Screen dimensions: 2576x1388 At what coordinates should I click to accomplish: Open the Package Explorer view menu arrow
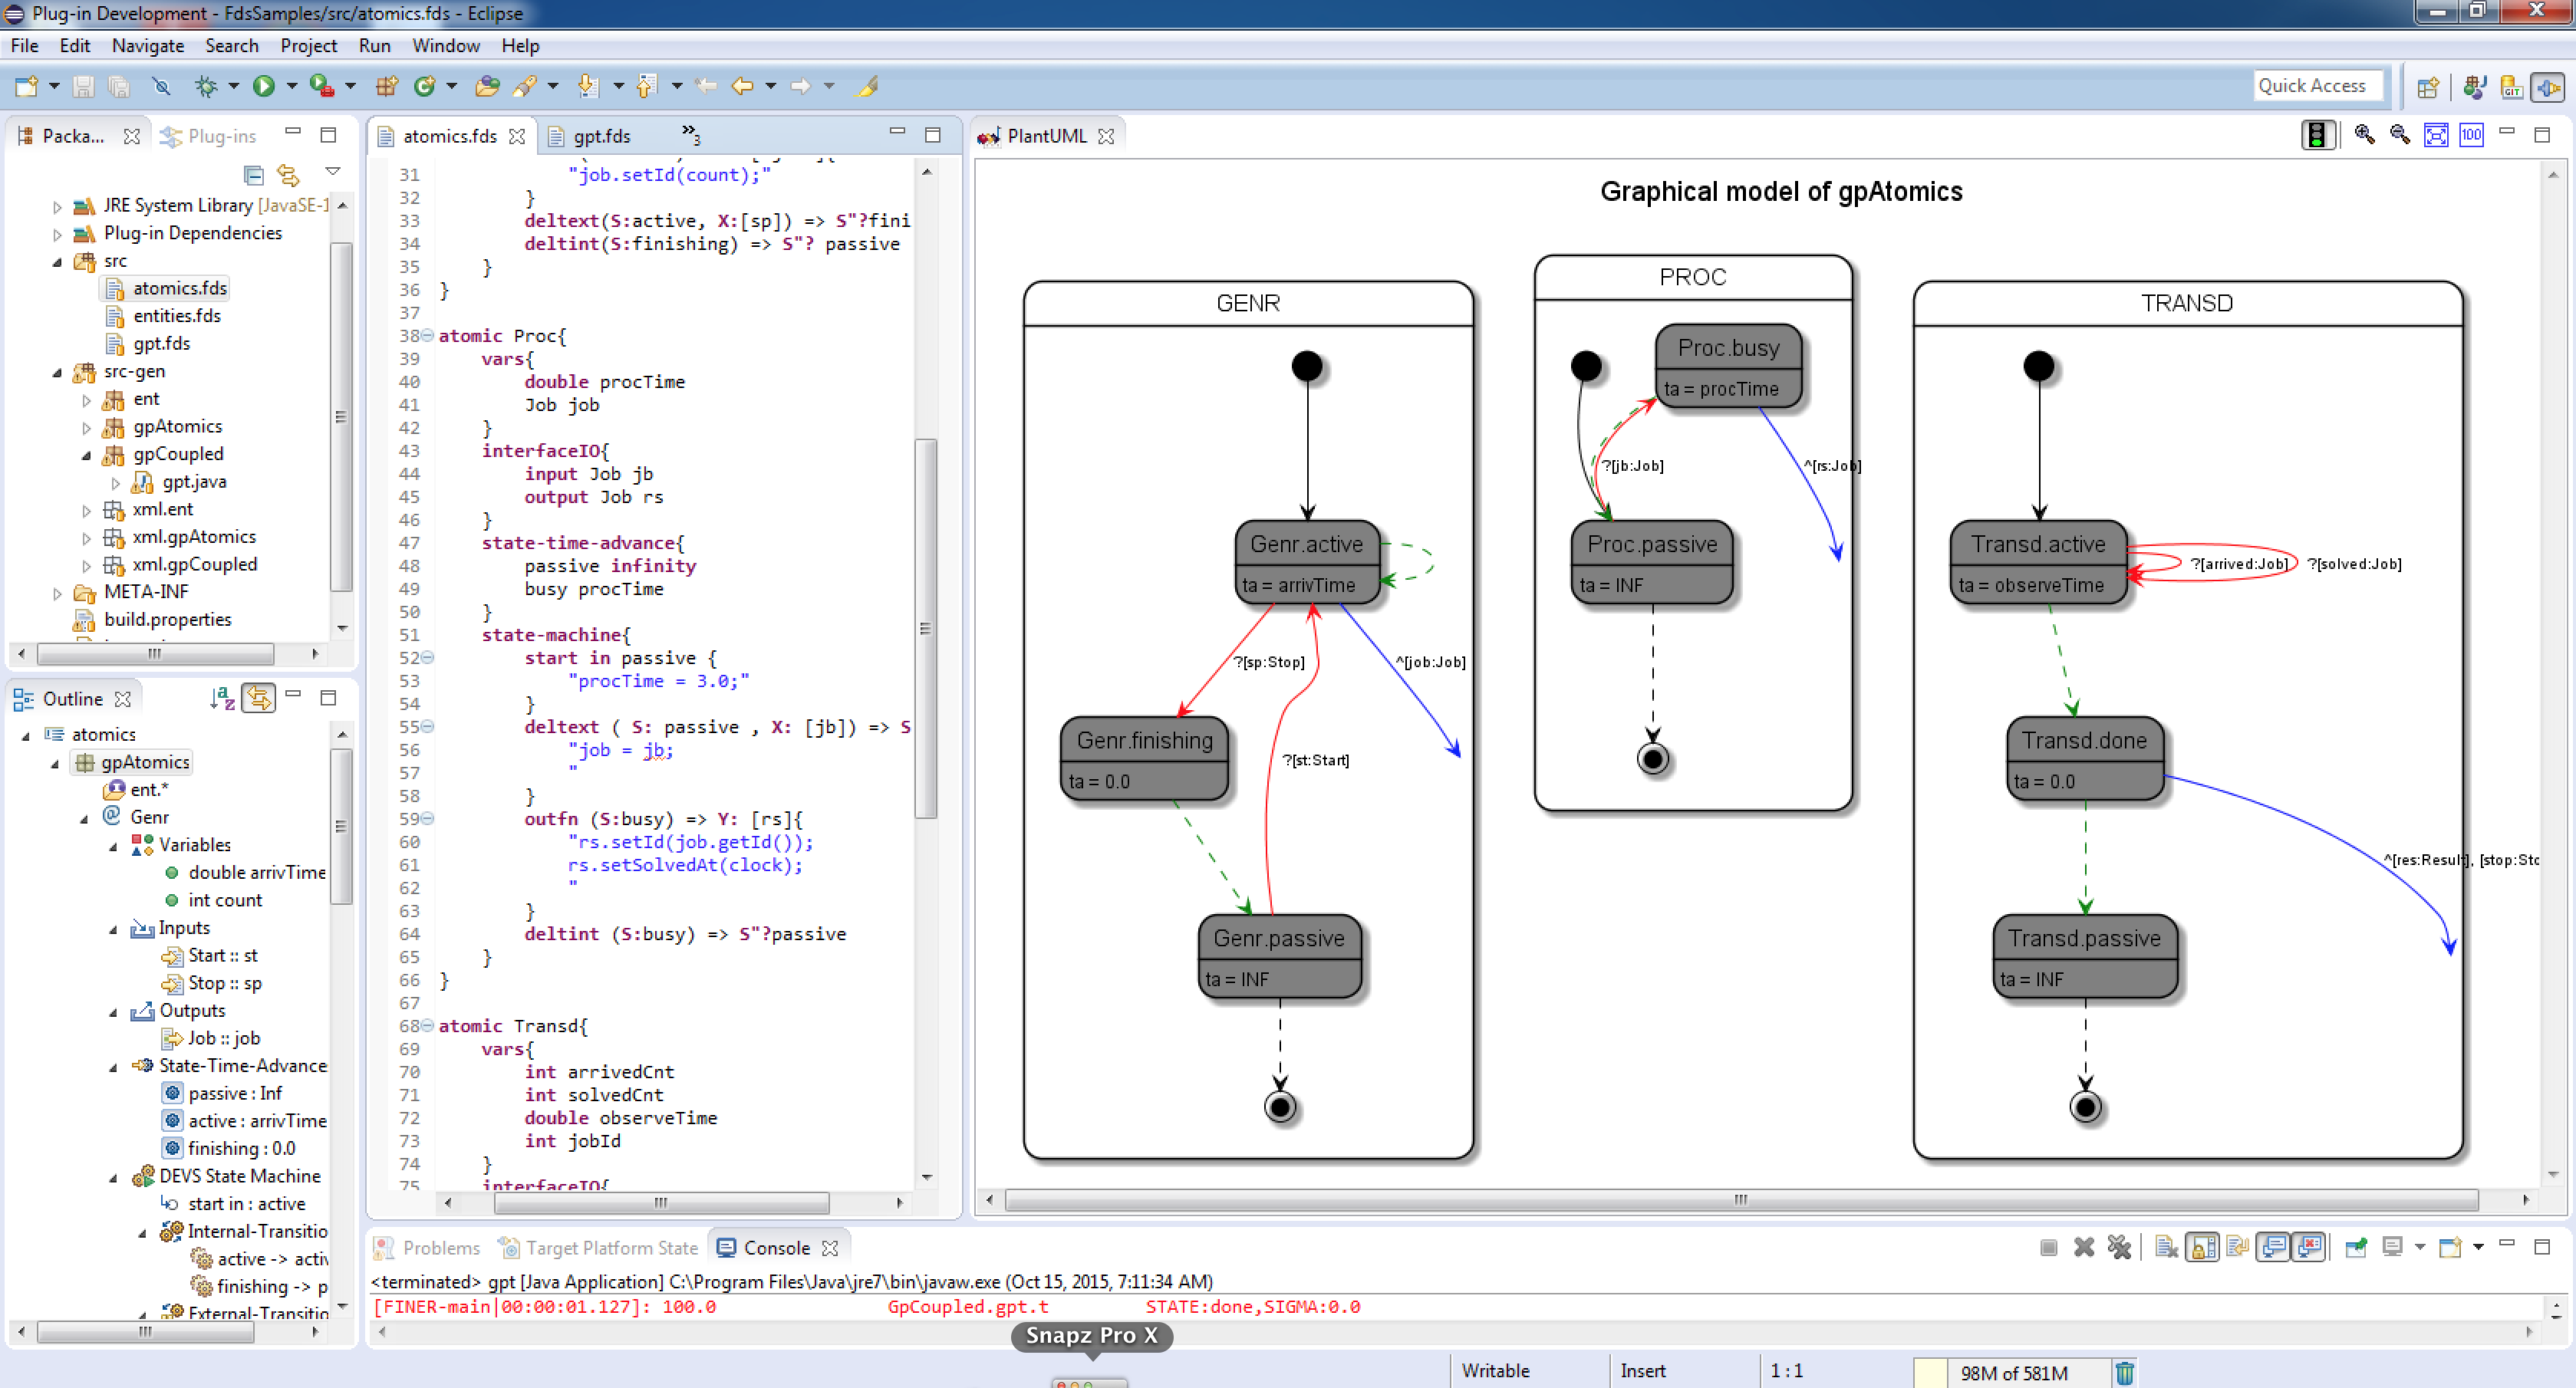[333, 172]
